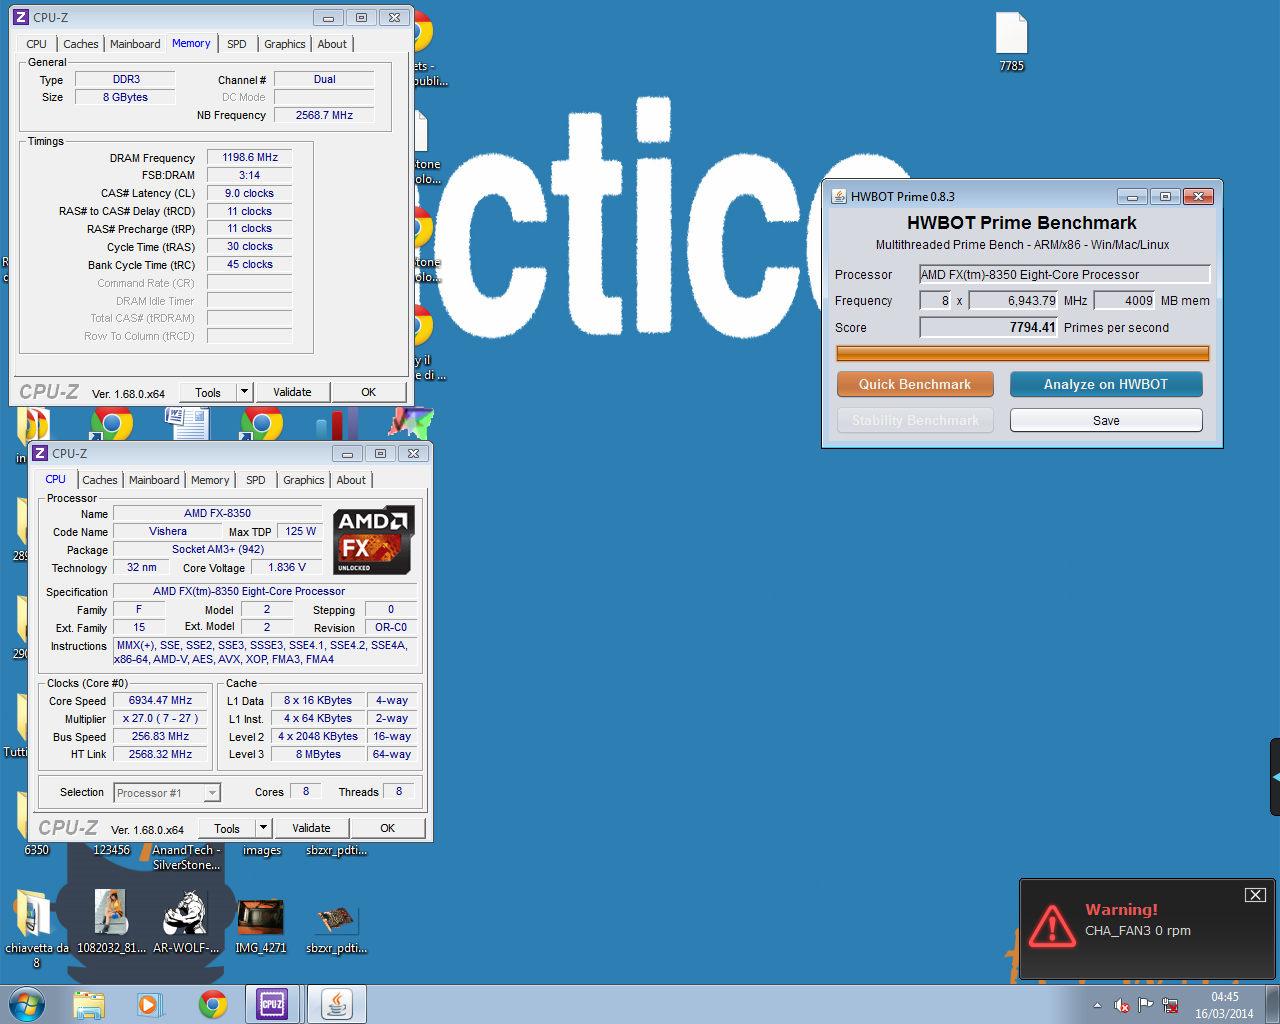Screen dimensions: 1280x1024
Task: Click FSB:DRAM ratio value 3:14
Action: 250,175
